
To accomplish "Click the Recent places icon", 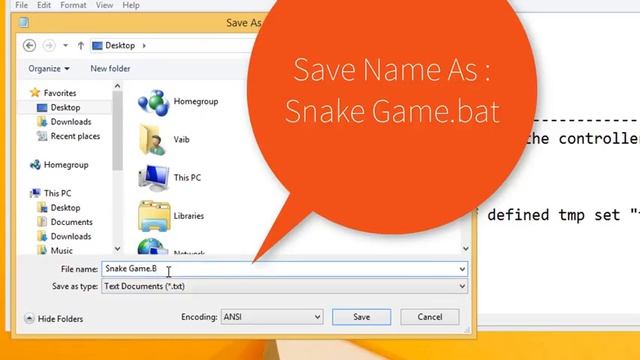I will point(42,136).
